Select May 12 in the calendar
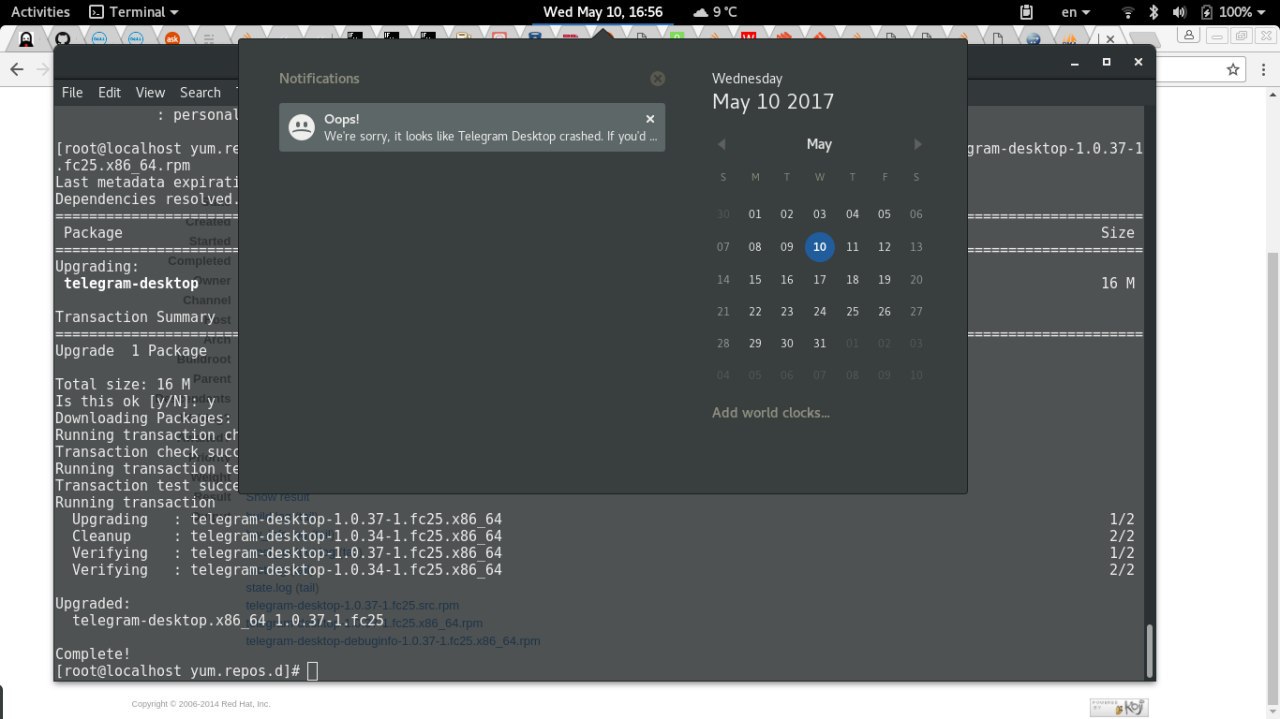 [884, 246]
